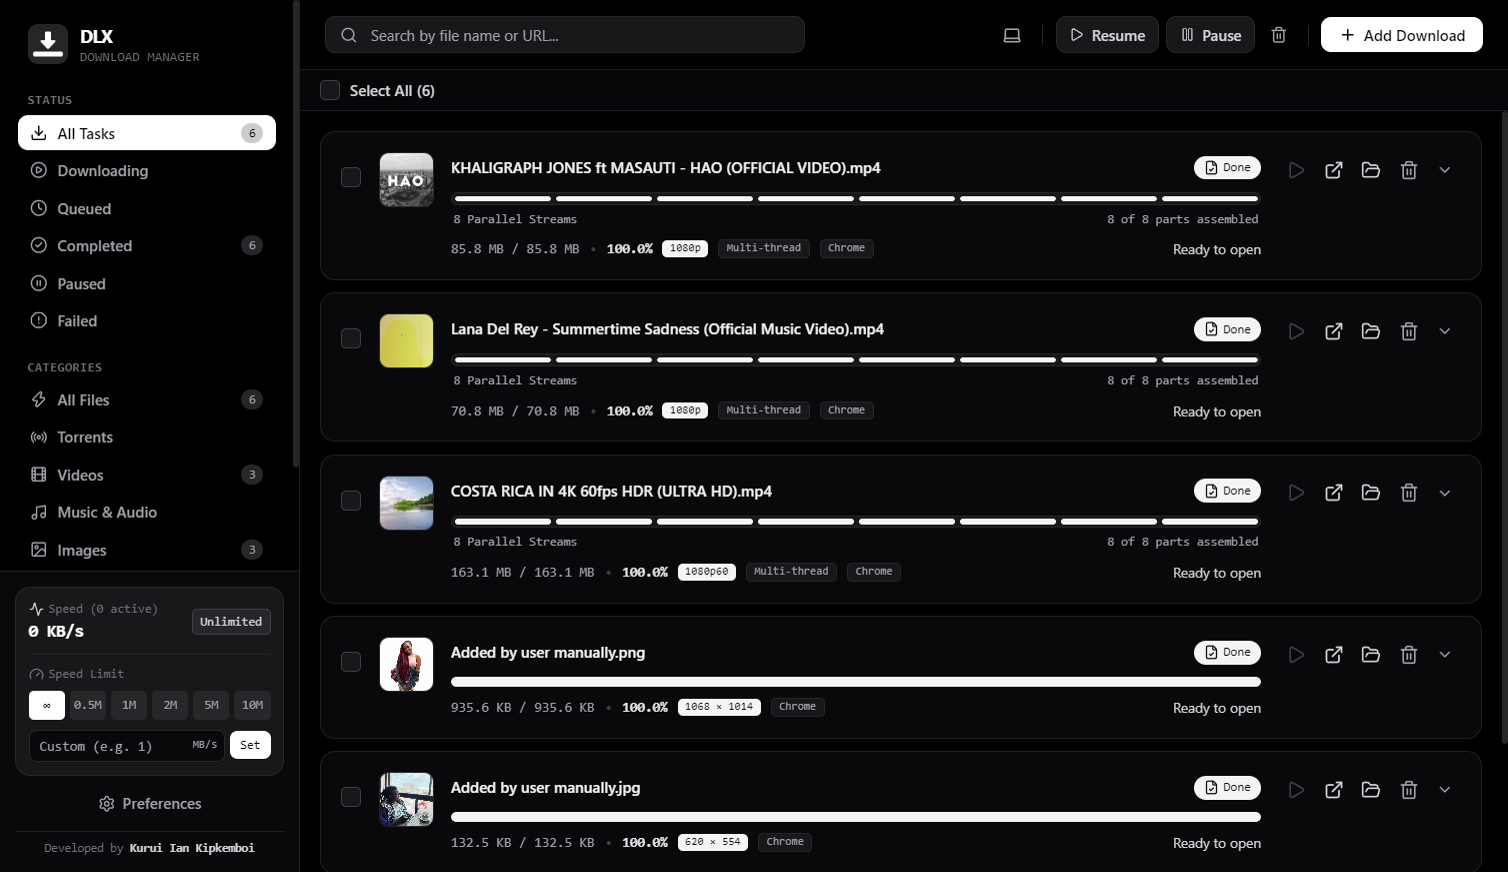1508x872 pixels.
Task: Go to the Music & Audio category
Action: pos(147,512)
